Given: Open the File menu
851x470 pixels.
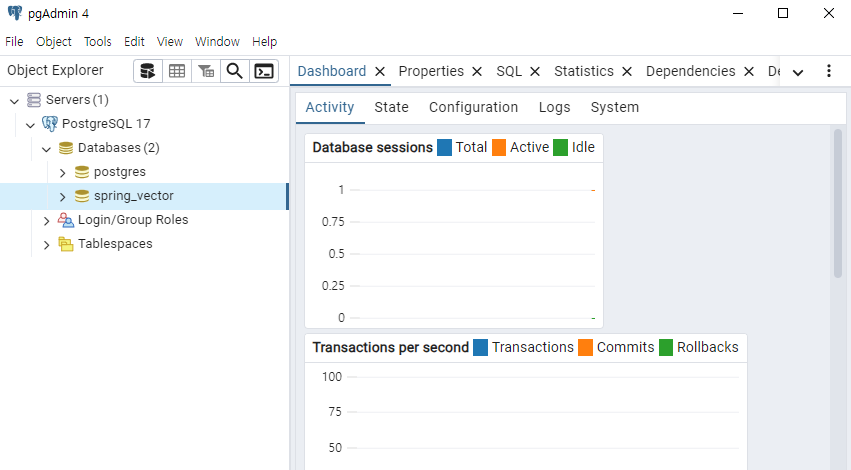Looking at the screenshot, I should (x=14, y=42).
